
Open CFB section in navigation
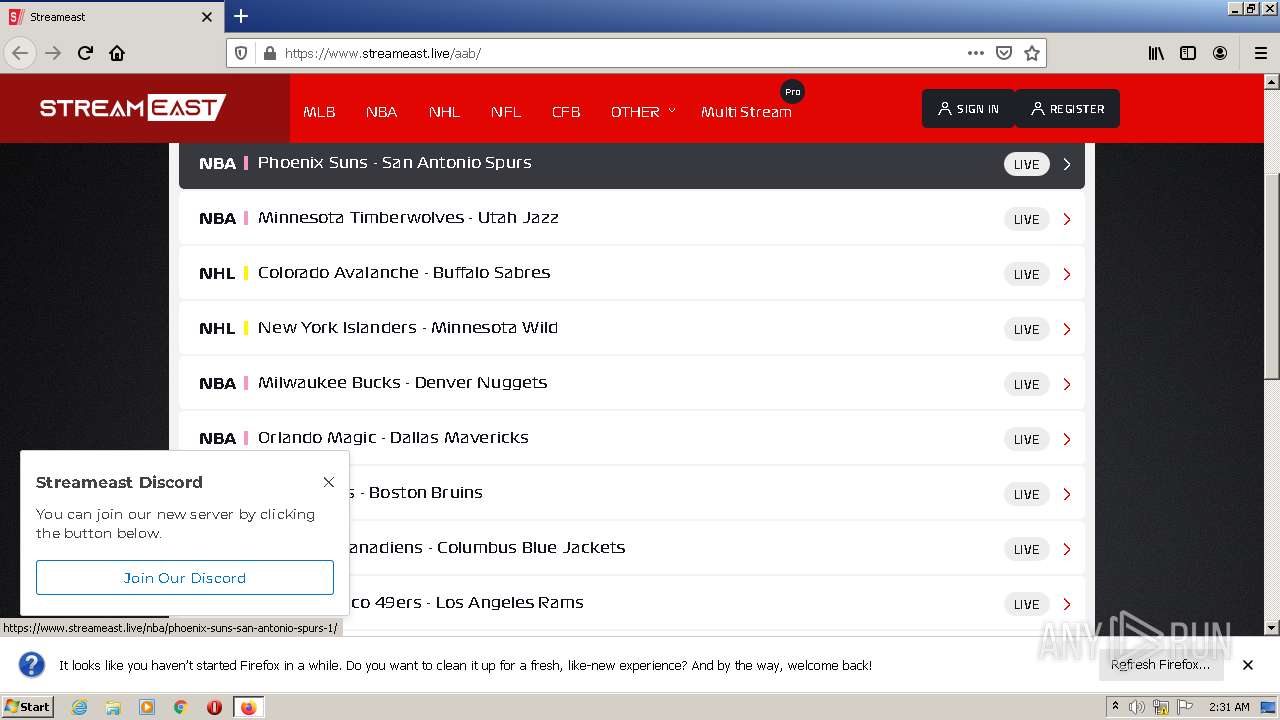point(566,112)
